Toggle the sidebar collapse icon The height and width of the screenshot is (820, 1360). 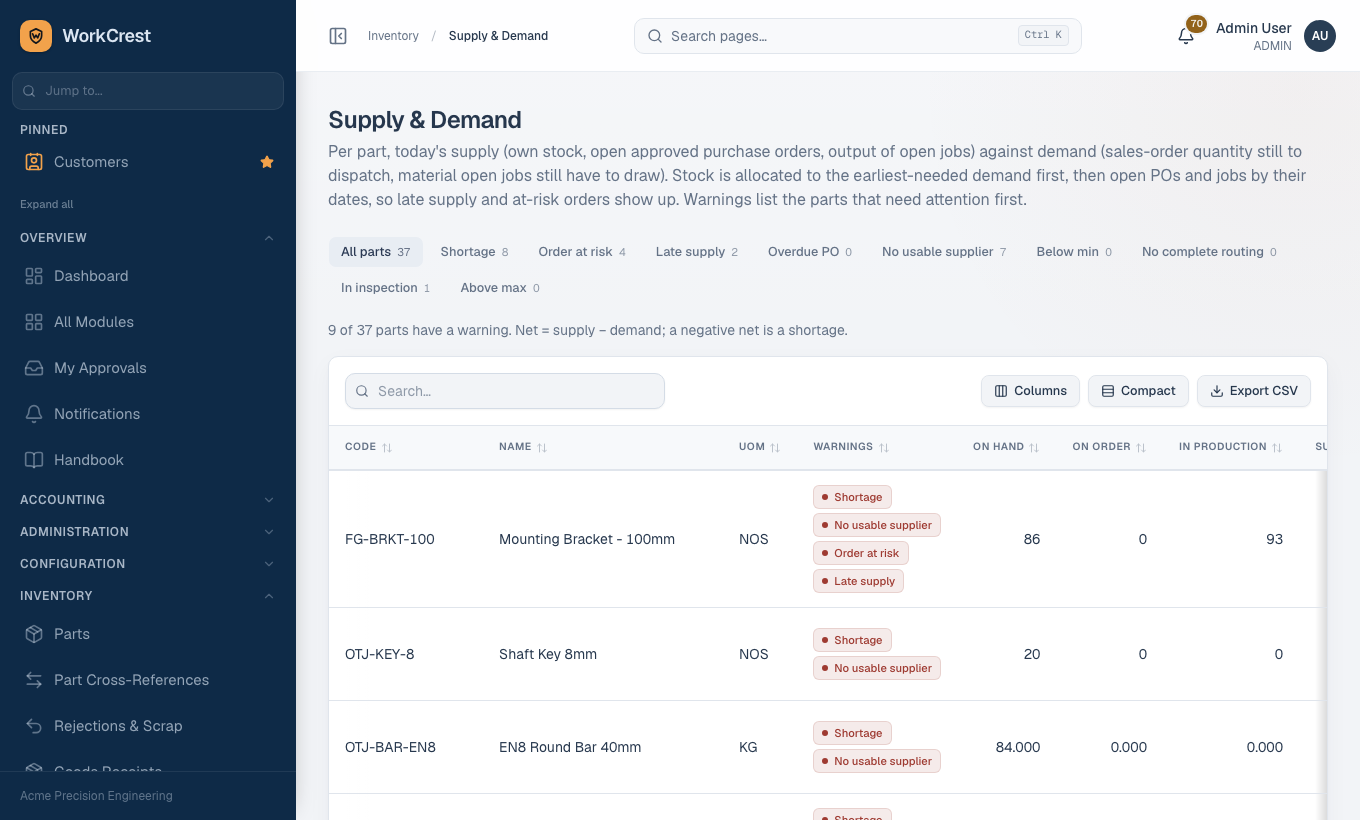click(338, 36)
